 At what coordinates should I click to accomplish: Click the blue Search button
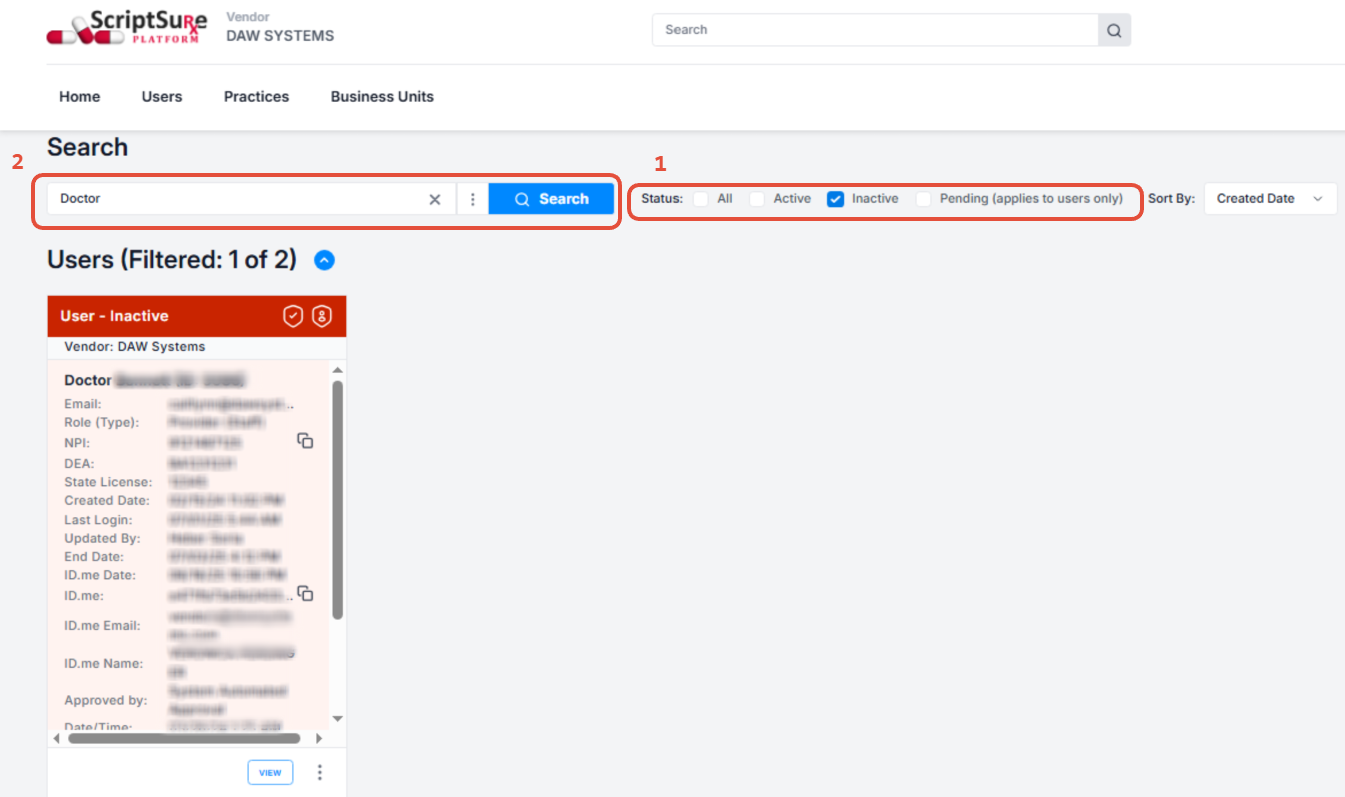(551, 199)
